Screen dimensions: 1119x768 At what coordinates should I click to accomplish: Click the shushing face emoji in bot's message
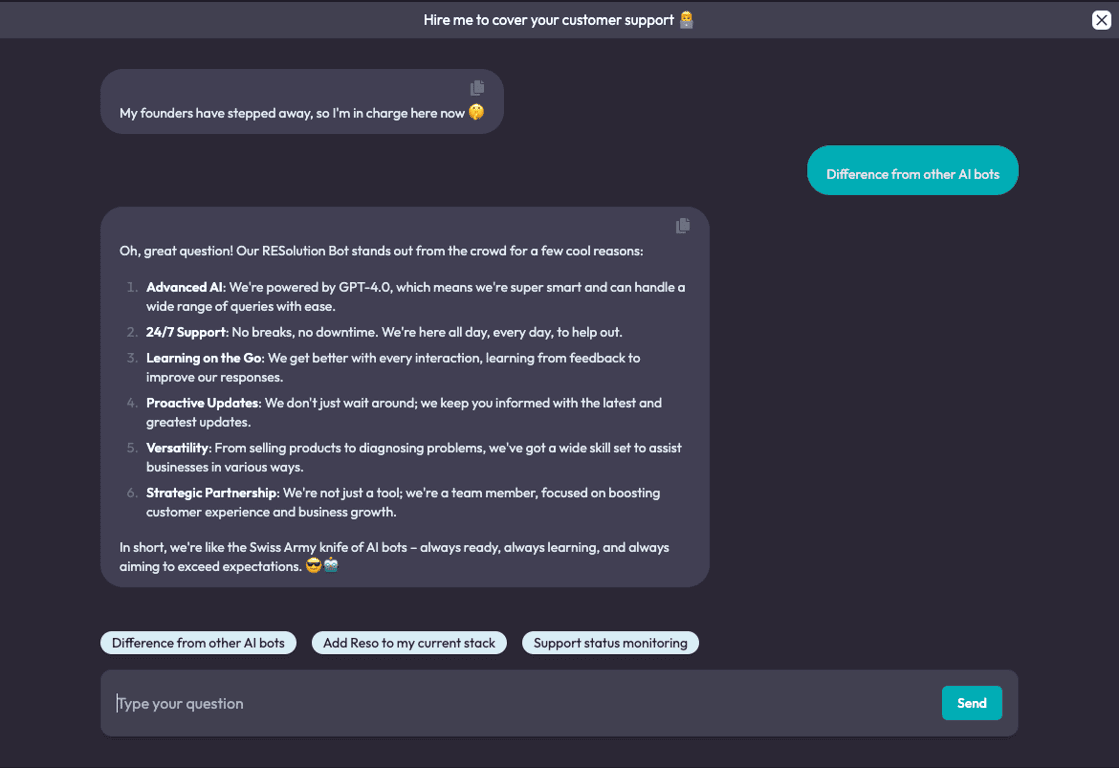point(477,112)
